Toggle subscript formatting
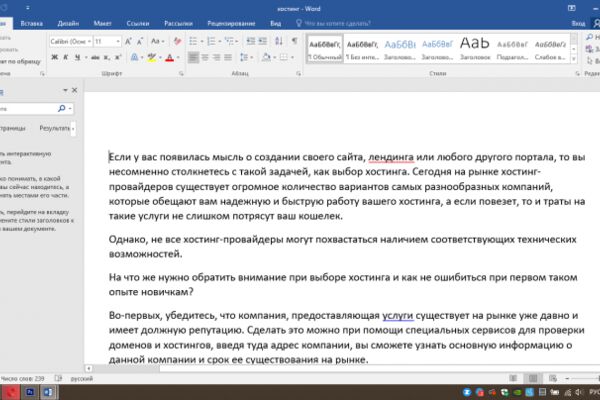 (x=107, y=57)
